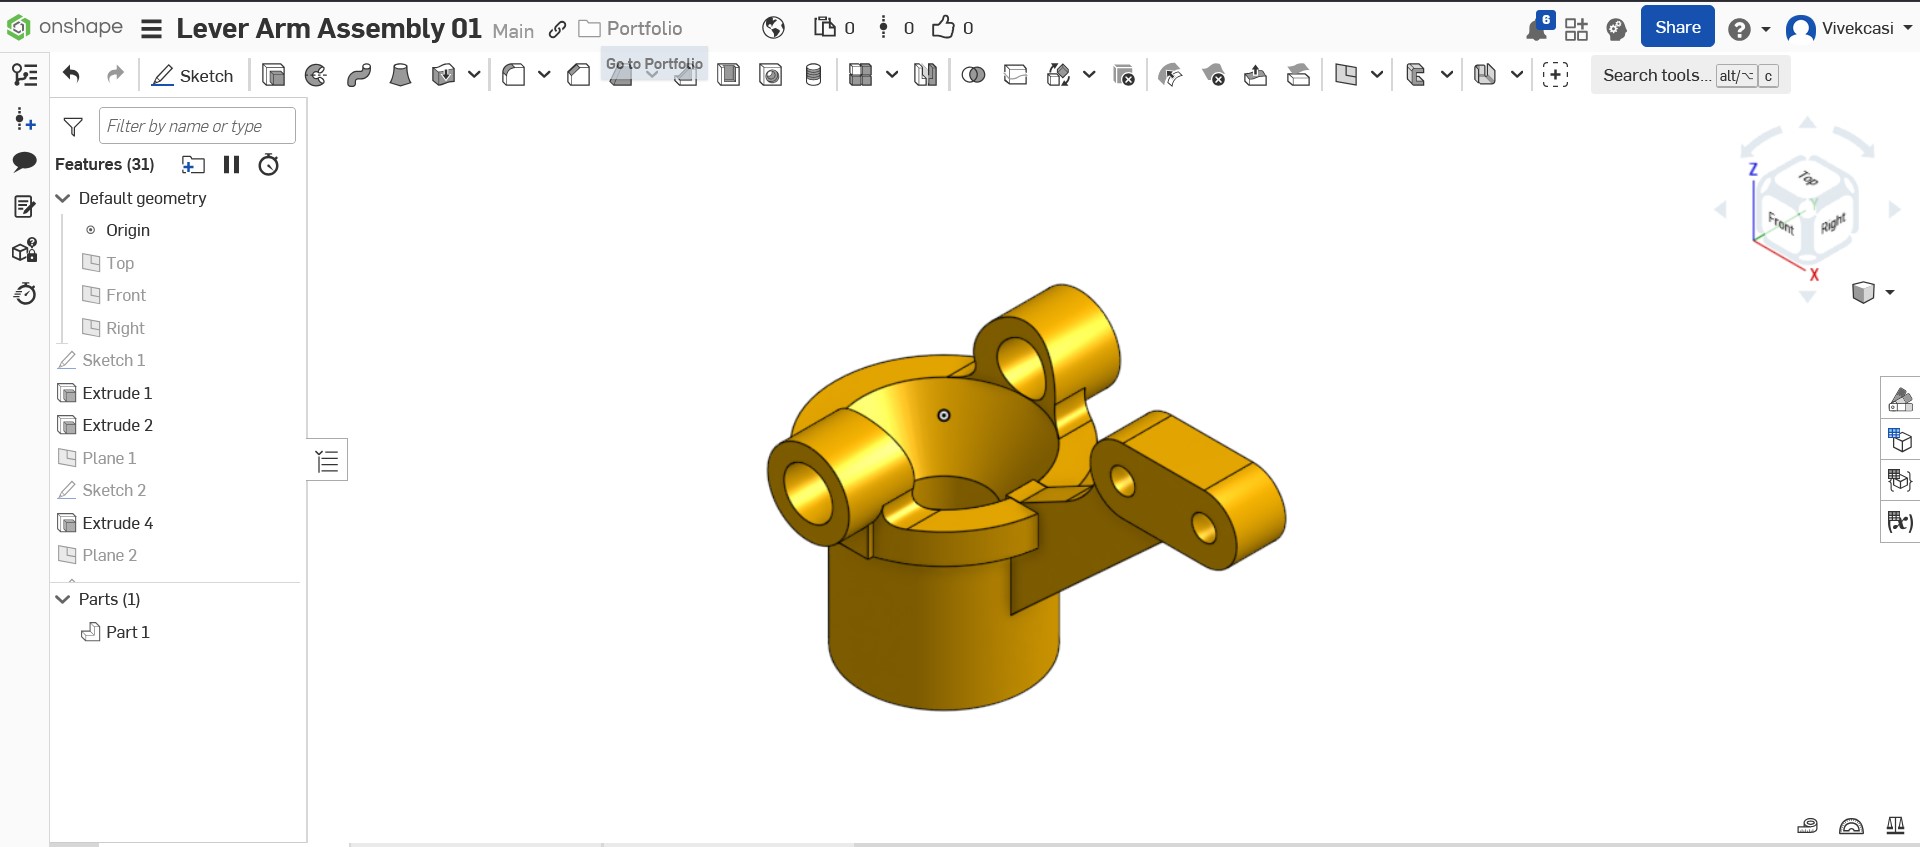
Task: Click the like thumbs-up counter
Action: click(952, 28)
